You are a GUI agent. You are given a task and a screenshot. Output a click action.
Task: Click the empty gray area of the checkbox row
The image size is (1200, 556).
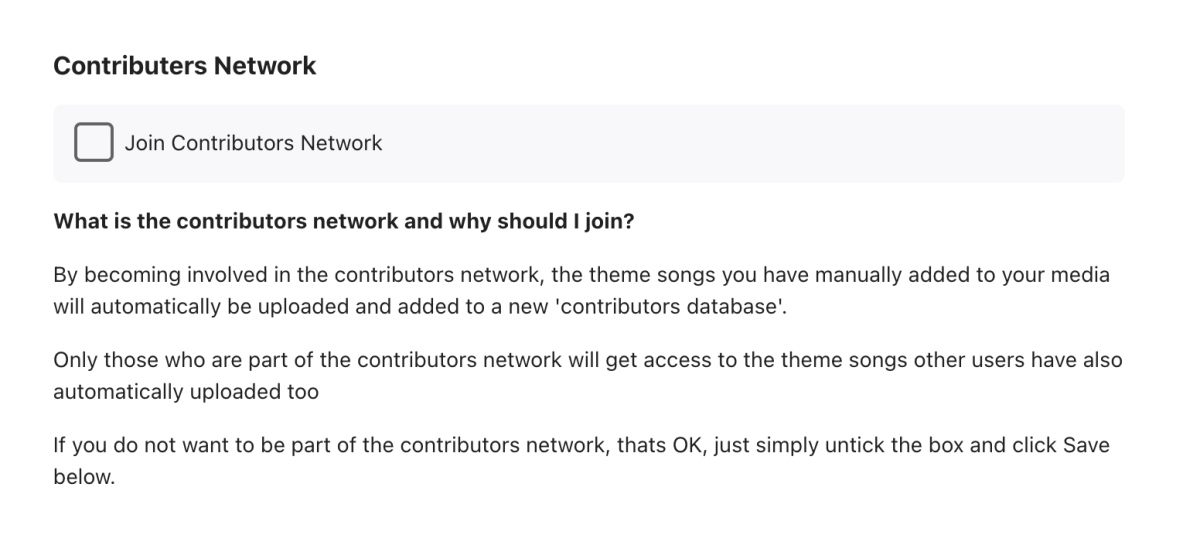(750, 143)
